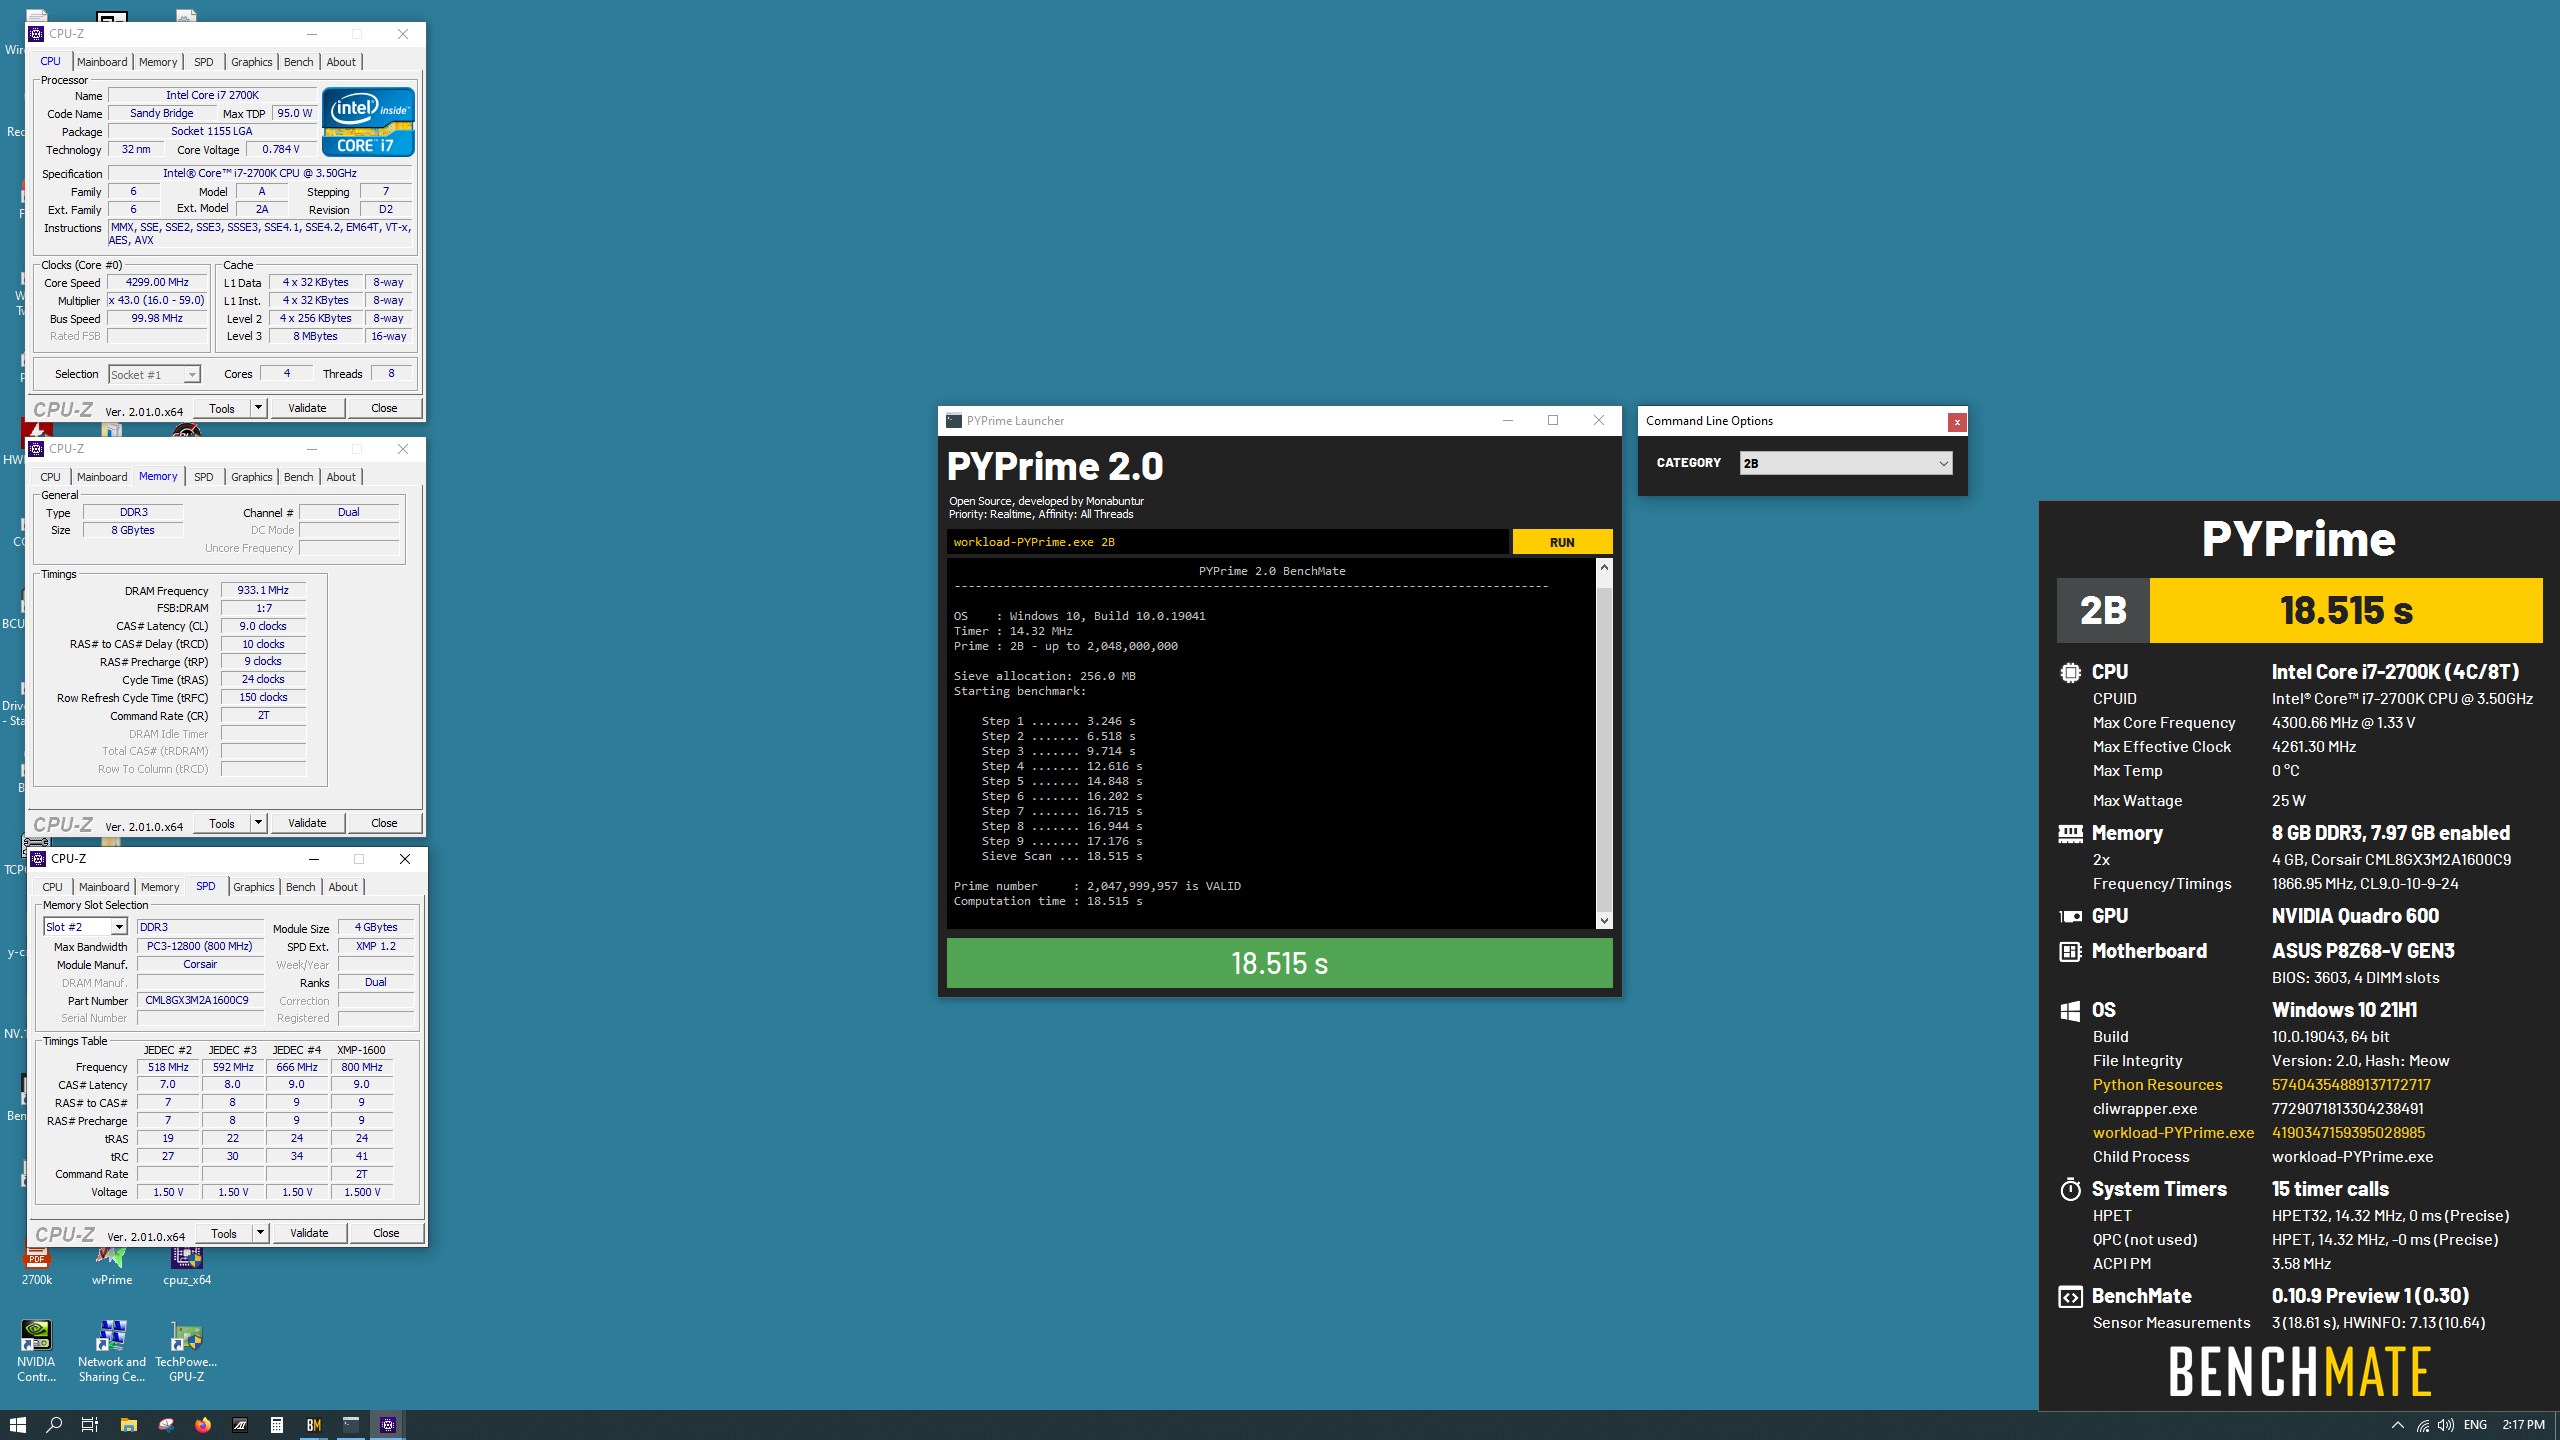Click Close button in middle CPU-Z window

[x=384, y=823]
